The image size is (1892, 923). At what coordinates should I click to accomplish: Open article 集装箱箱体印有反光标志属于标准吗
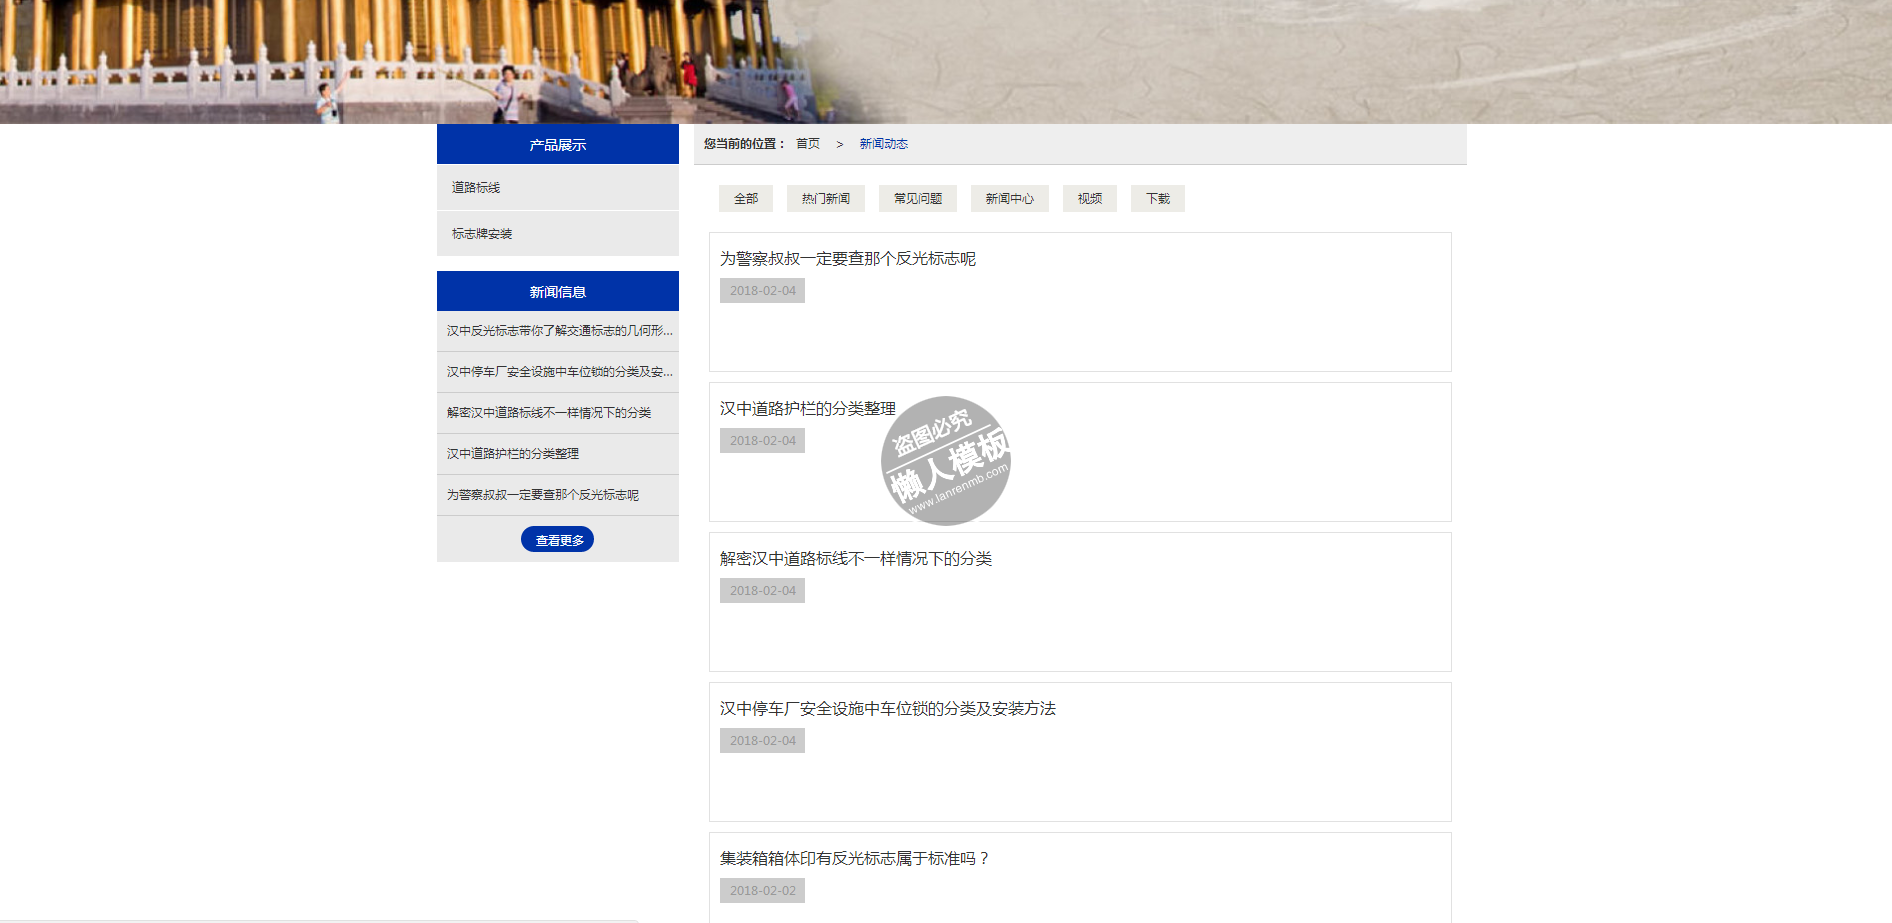click(854, 859)
